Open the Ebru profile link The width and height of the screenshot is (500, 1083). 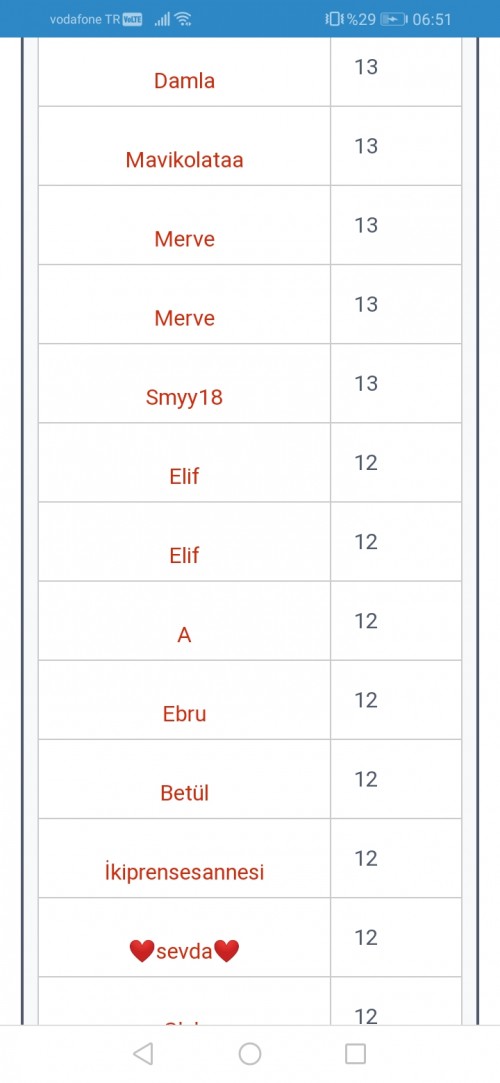pyautogui.click(x=184, y=713)
